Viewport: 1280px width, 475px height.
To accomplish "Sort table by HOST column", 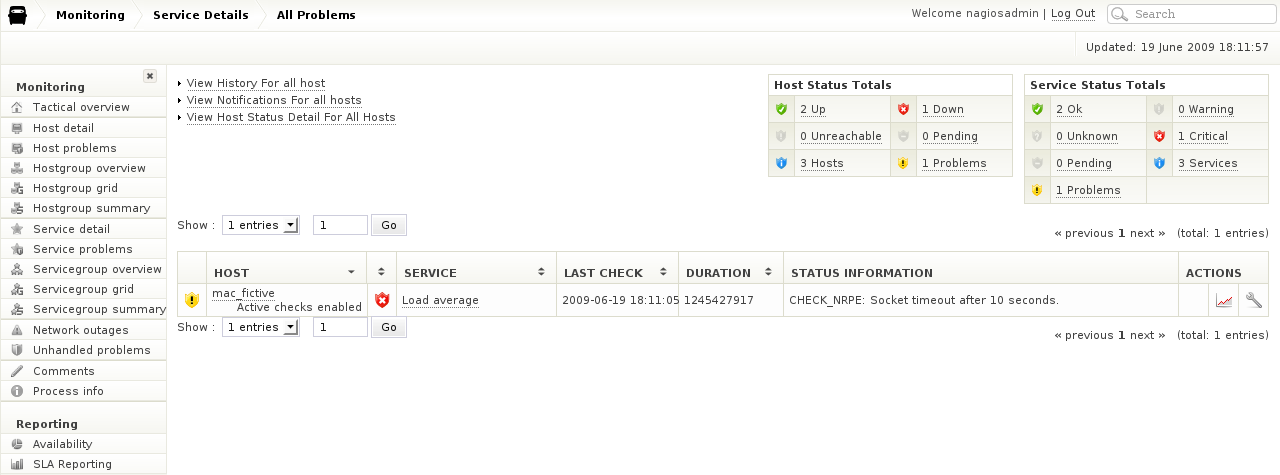I will pyautogui.click(x=351, y=272).
